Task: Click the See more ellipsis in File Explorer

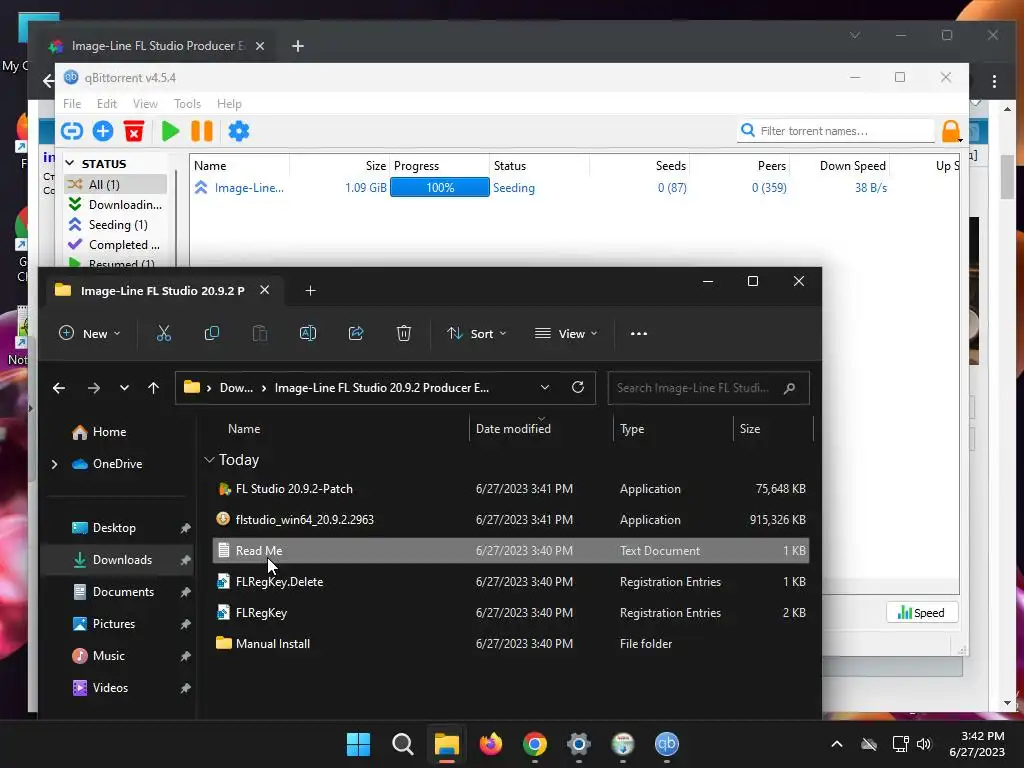Action: point(639,334)
